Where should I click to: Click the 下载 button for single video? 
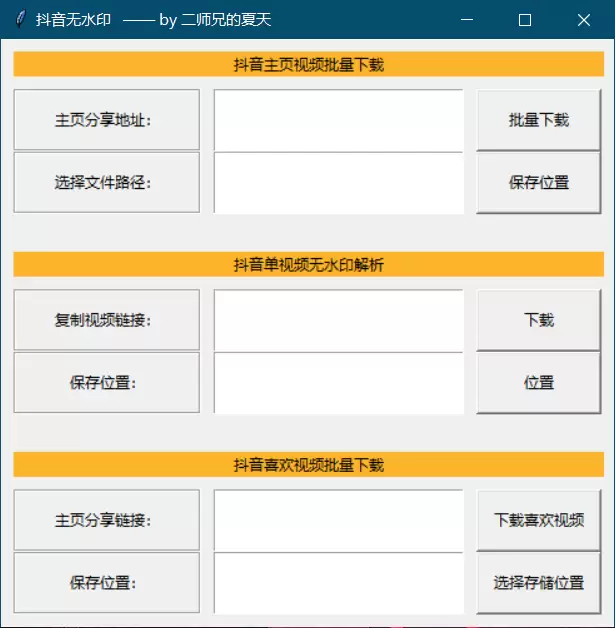tap(539, 320)
